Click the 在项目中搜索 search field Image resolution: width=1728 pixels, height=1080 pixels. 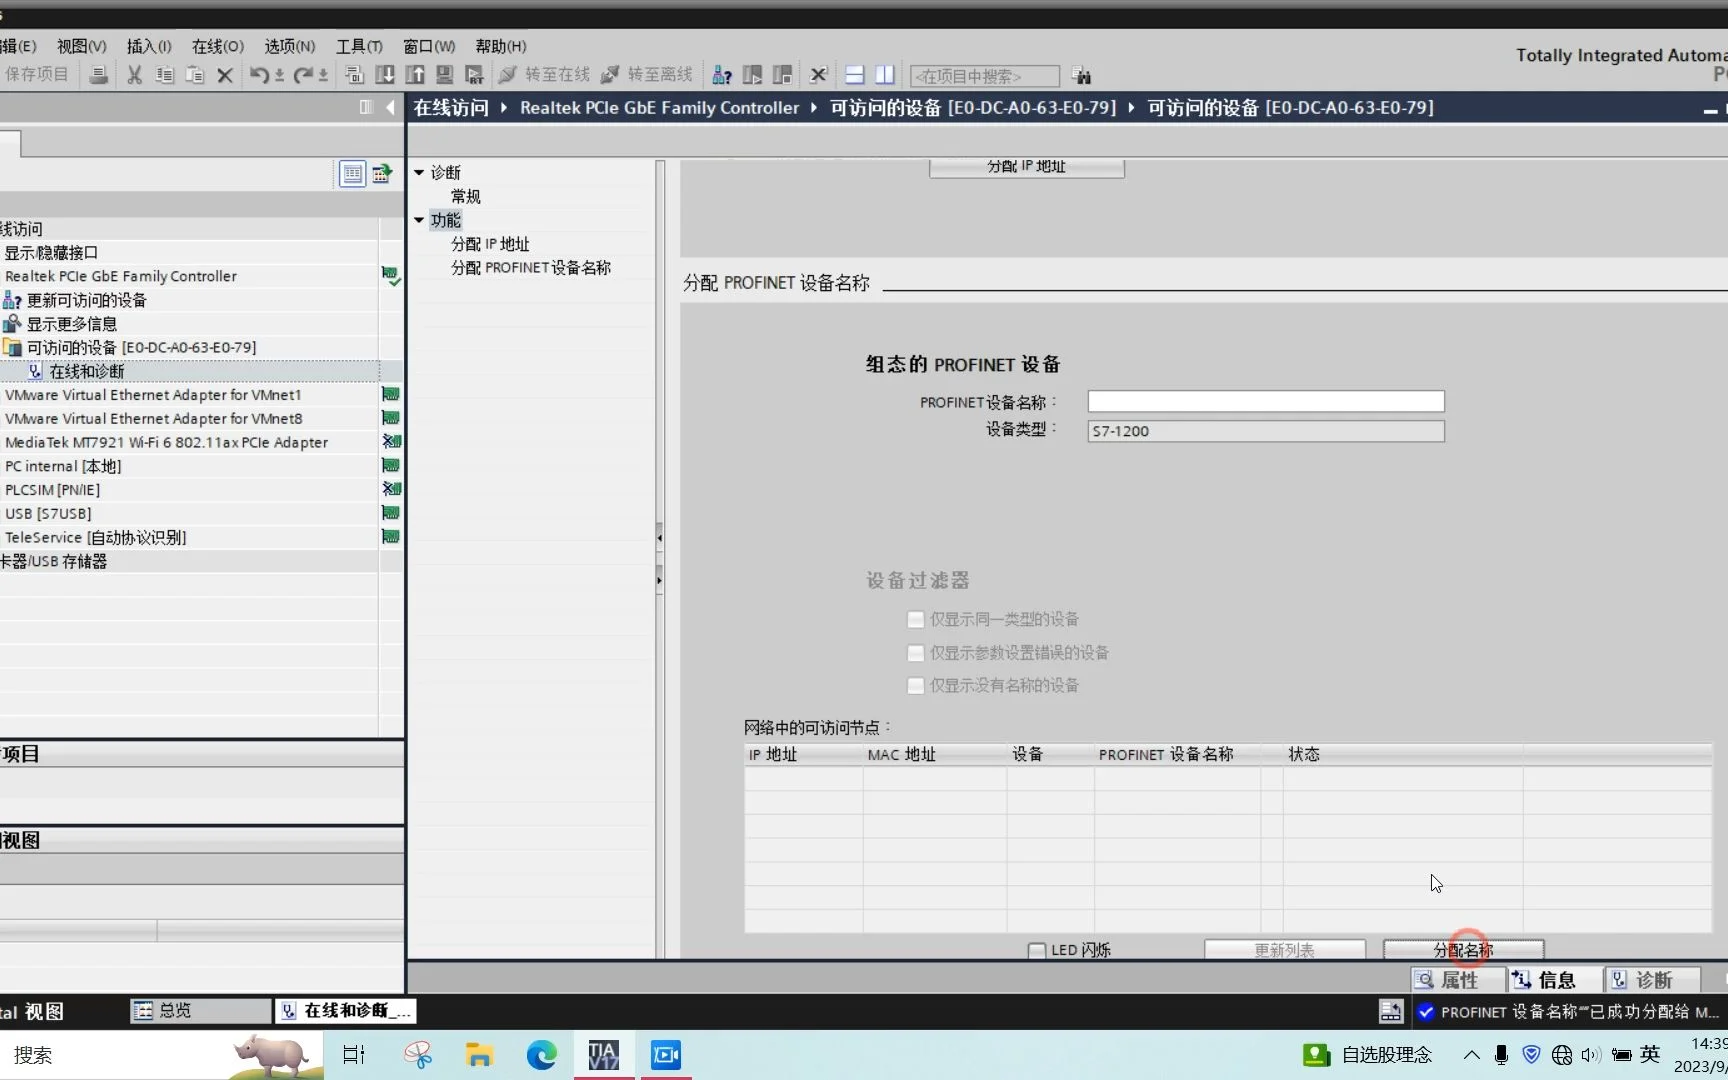click(x=984, y=76)
